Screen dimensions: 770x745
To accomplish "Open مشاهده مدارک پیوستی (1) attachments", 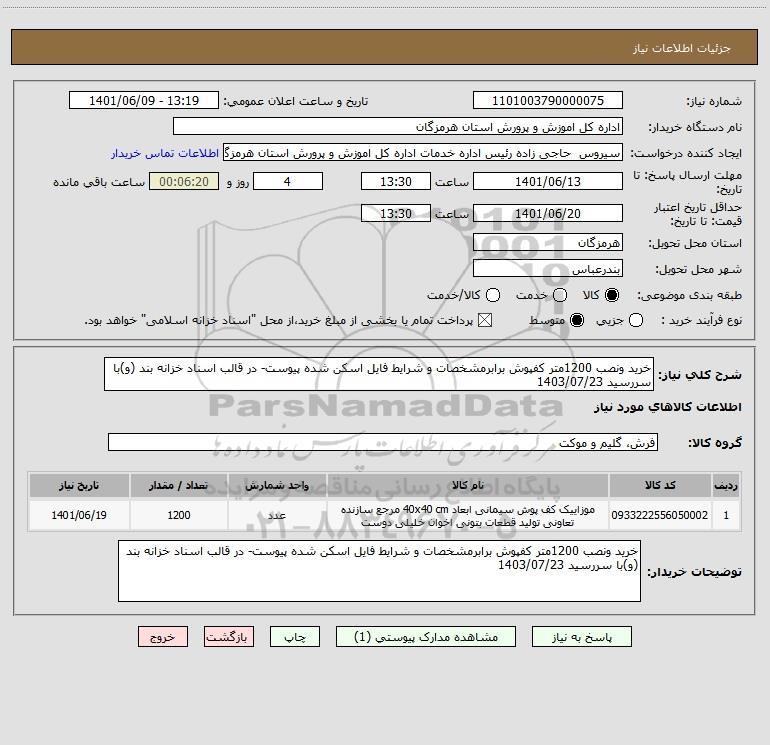I will click(x=426, y=637).
